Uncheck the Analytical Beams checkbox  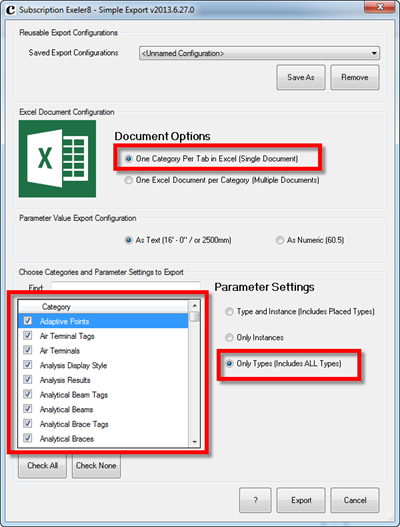point(28,409)
